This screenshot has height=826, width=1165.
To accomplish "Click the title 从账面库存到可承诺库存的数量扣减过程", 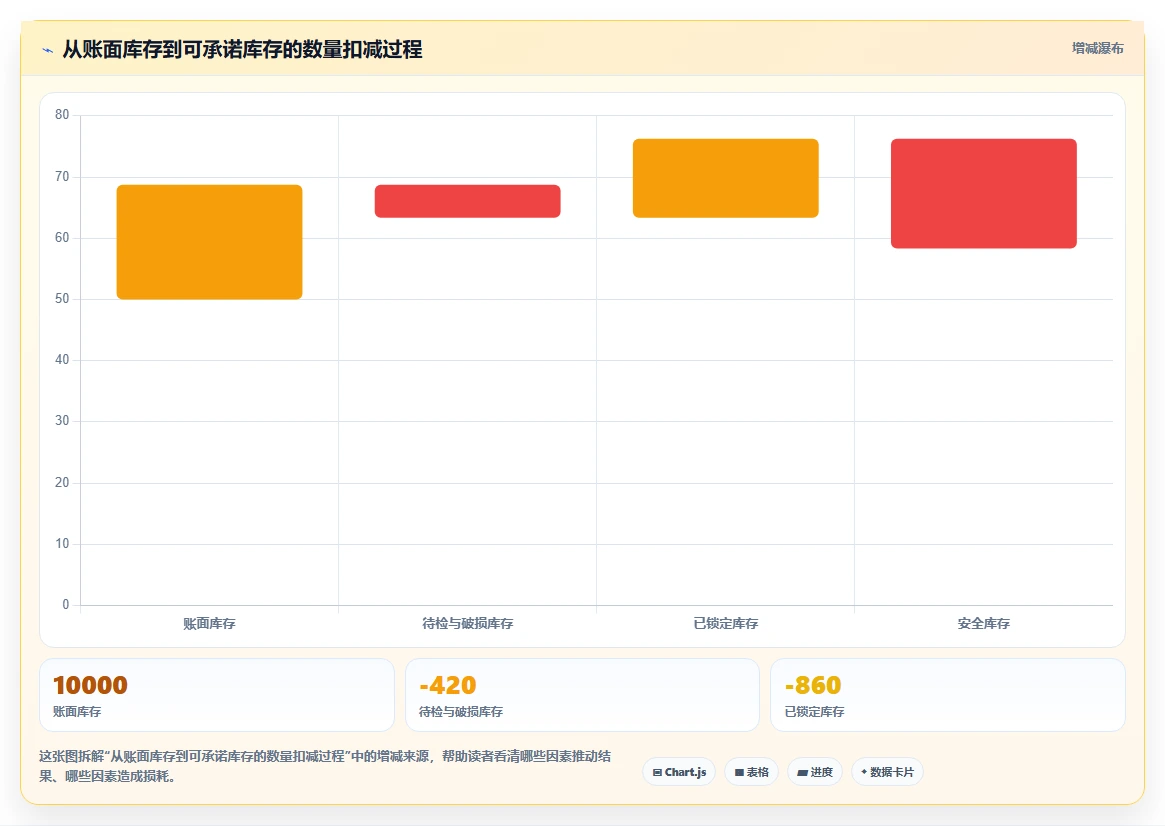I will click(x=242, y=50).
